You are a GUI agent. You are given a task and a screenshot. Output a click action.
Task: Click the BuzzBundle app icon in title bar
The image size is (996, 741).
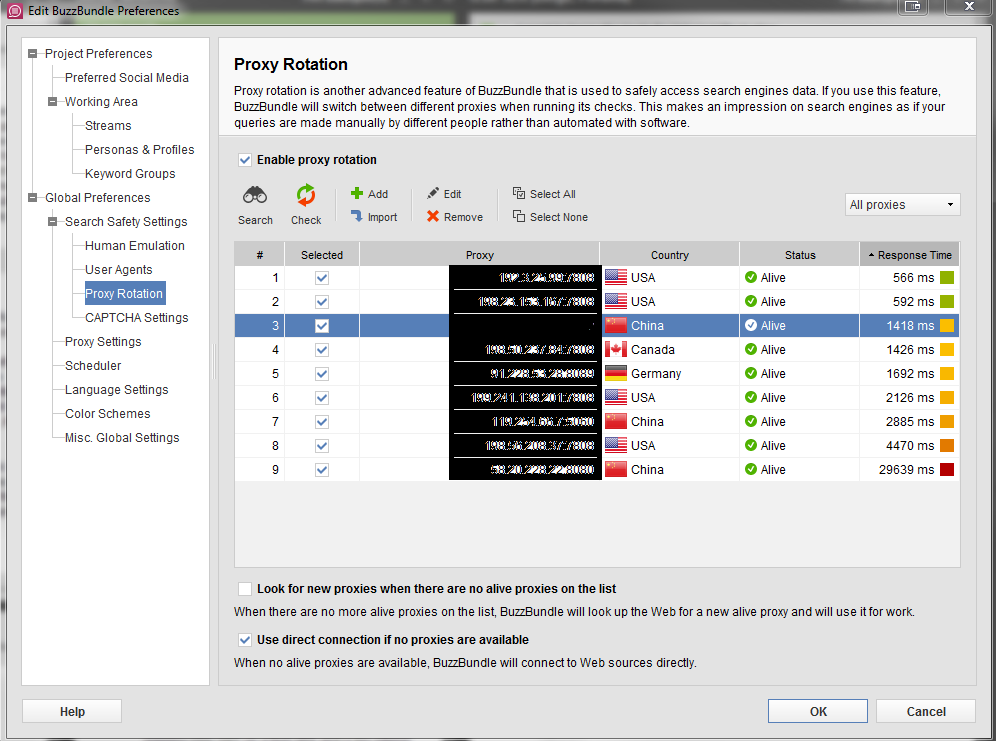coord(14,10)
